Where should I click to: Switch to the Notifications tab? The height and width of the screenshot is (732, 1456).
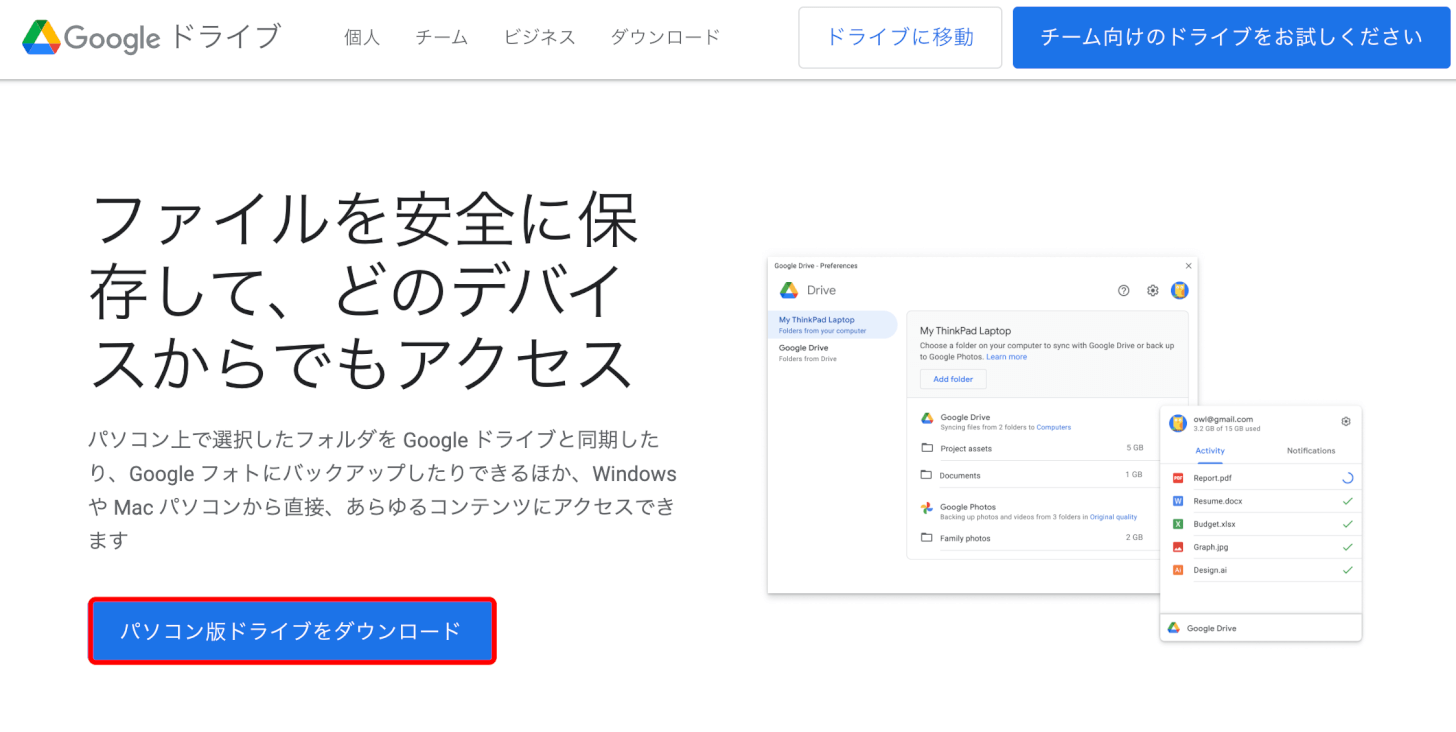coord(1311,451)
